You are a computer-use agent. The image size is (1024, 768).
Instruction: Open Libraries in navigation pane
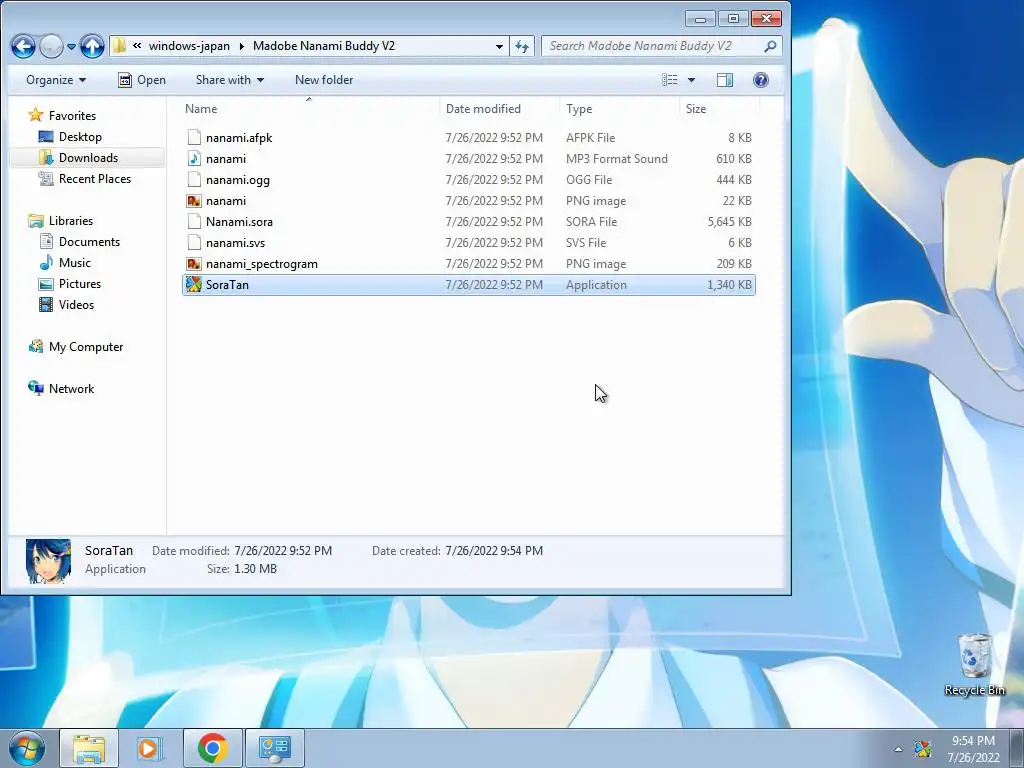click(x=71, y=221)
